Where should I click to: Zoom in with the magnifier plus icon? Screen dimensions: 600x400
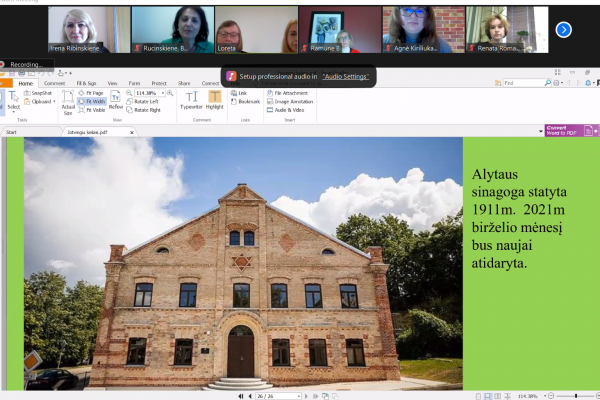[170, 93]
